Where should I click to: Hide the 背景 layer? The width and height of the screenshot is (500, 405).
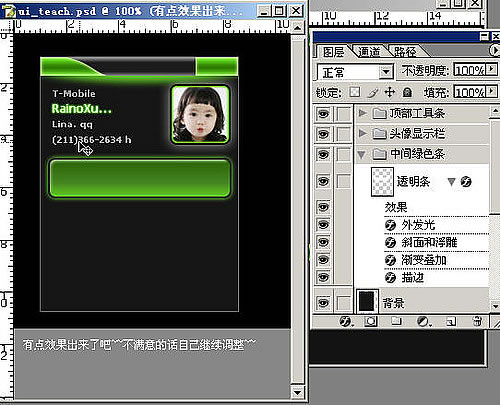(323, 303)
